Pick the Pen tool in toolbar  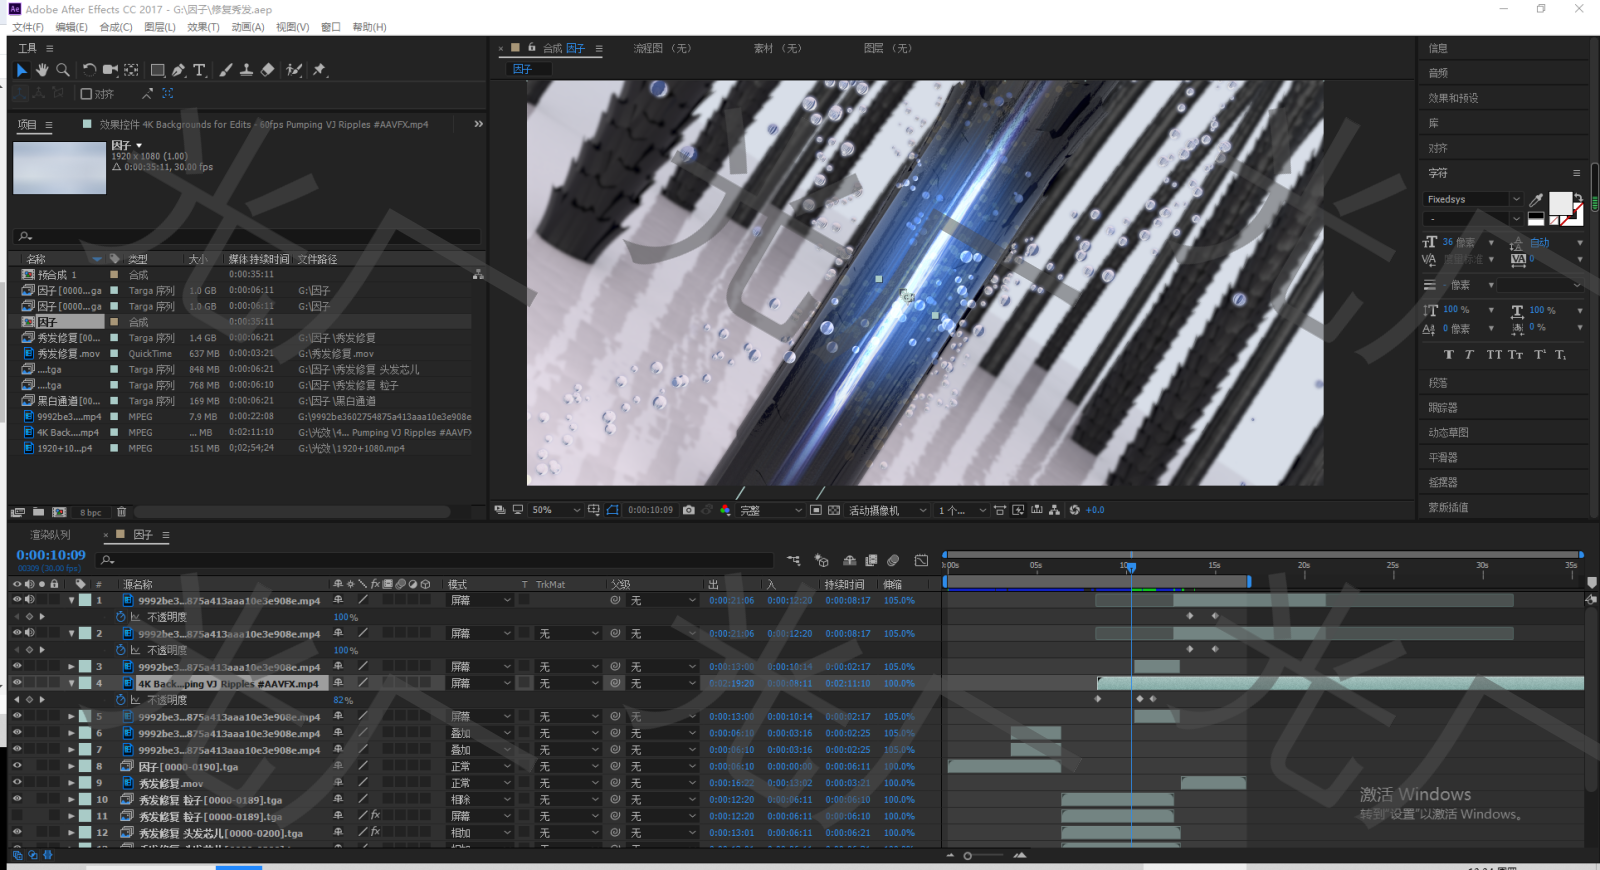pyautogui.click(x=178, y=70)
